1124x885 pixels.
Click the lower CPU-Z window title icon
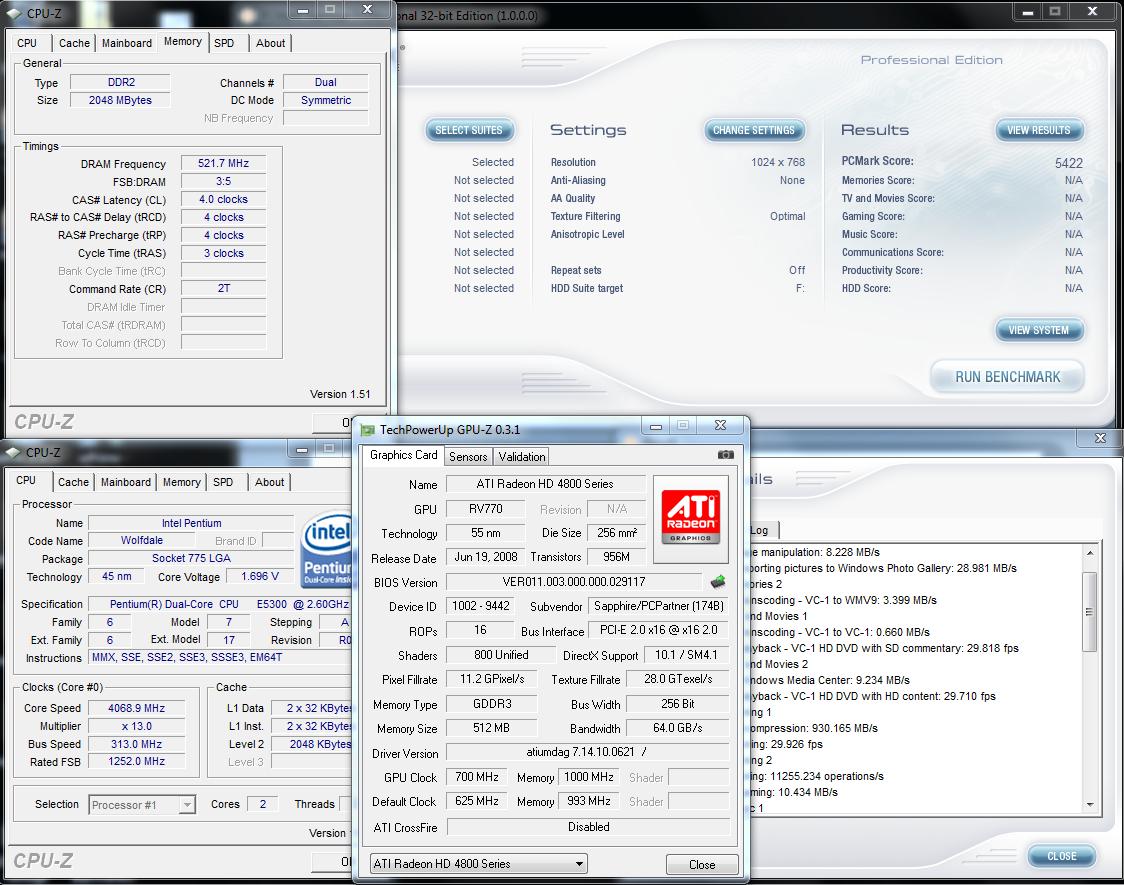13,452
